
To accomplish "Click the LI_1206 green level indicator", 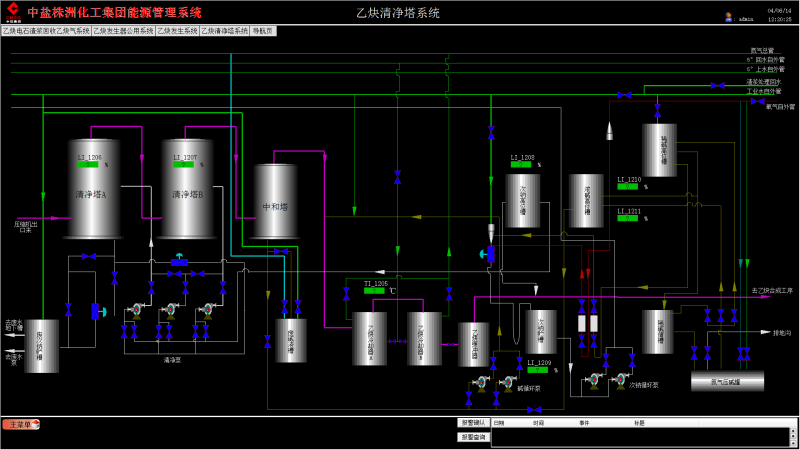I will point(88,165).
